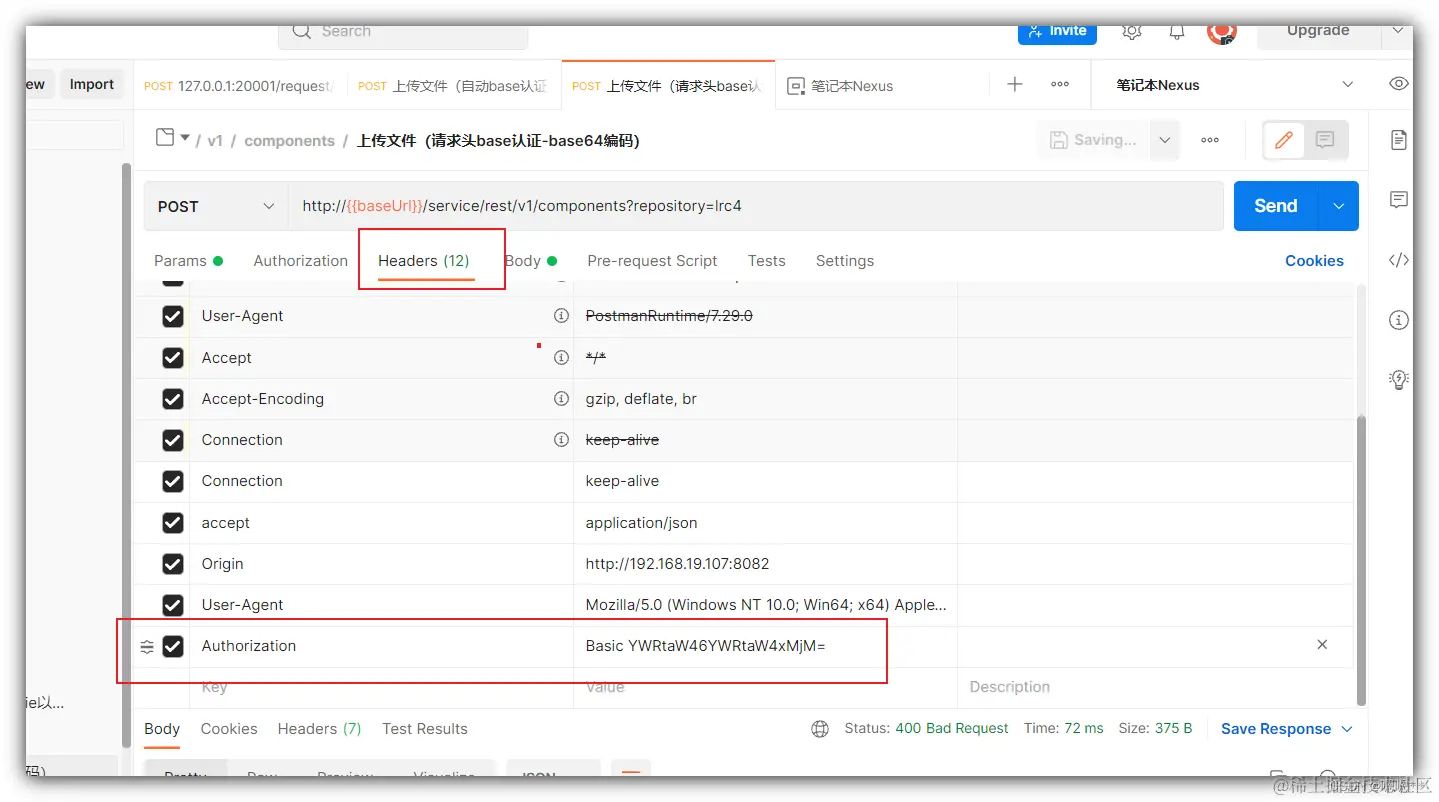This screenshot has height=802, width=1439.
Task: Uncheck the accept application/json header
Action: click(173, 523)
